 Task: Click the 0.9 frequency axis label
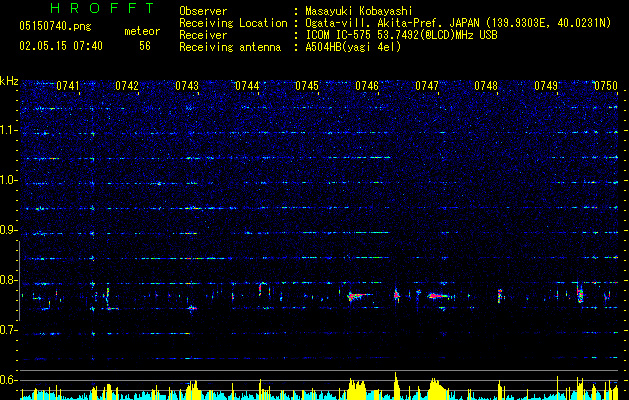pos(9,230)
